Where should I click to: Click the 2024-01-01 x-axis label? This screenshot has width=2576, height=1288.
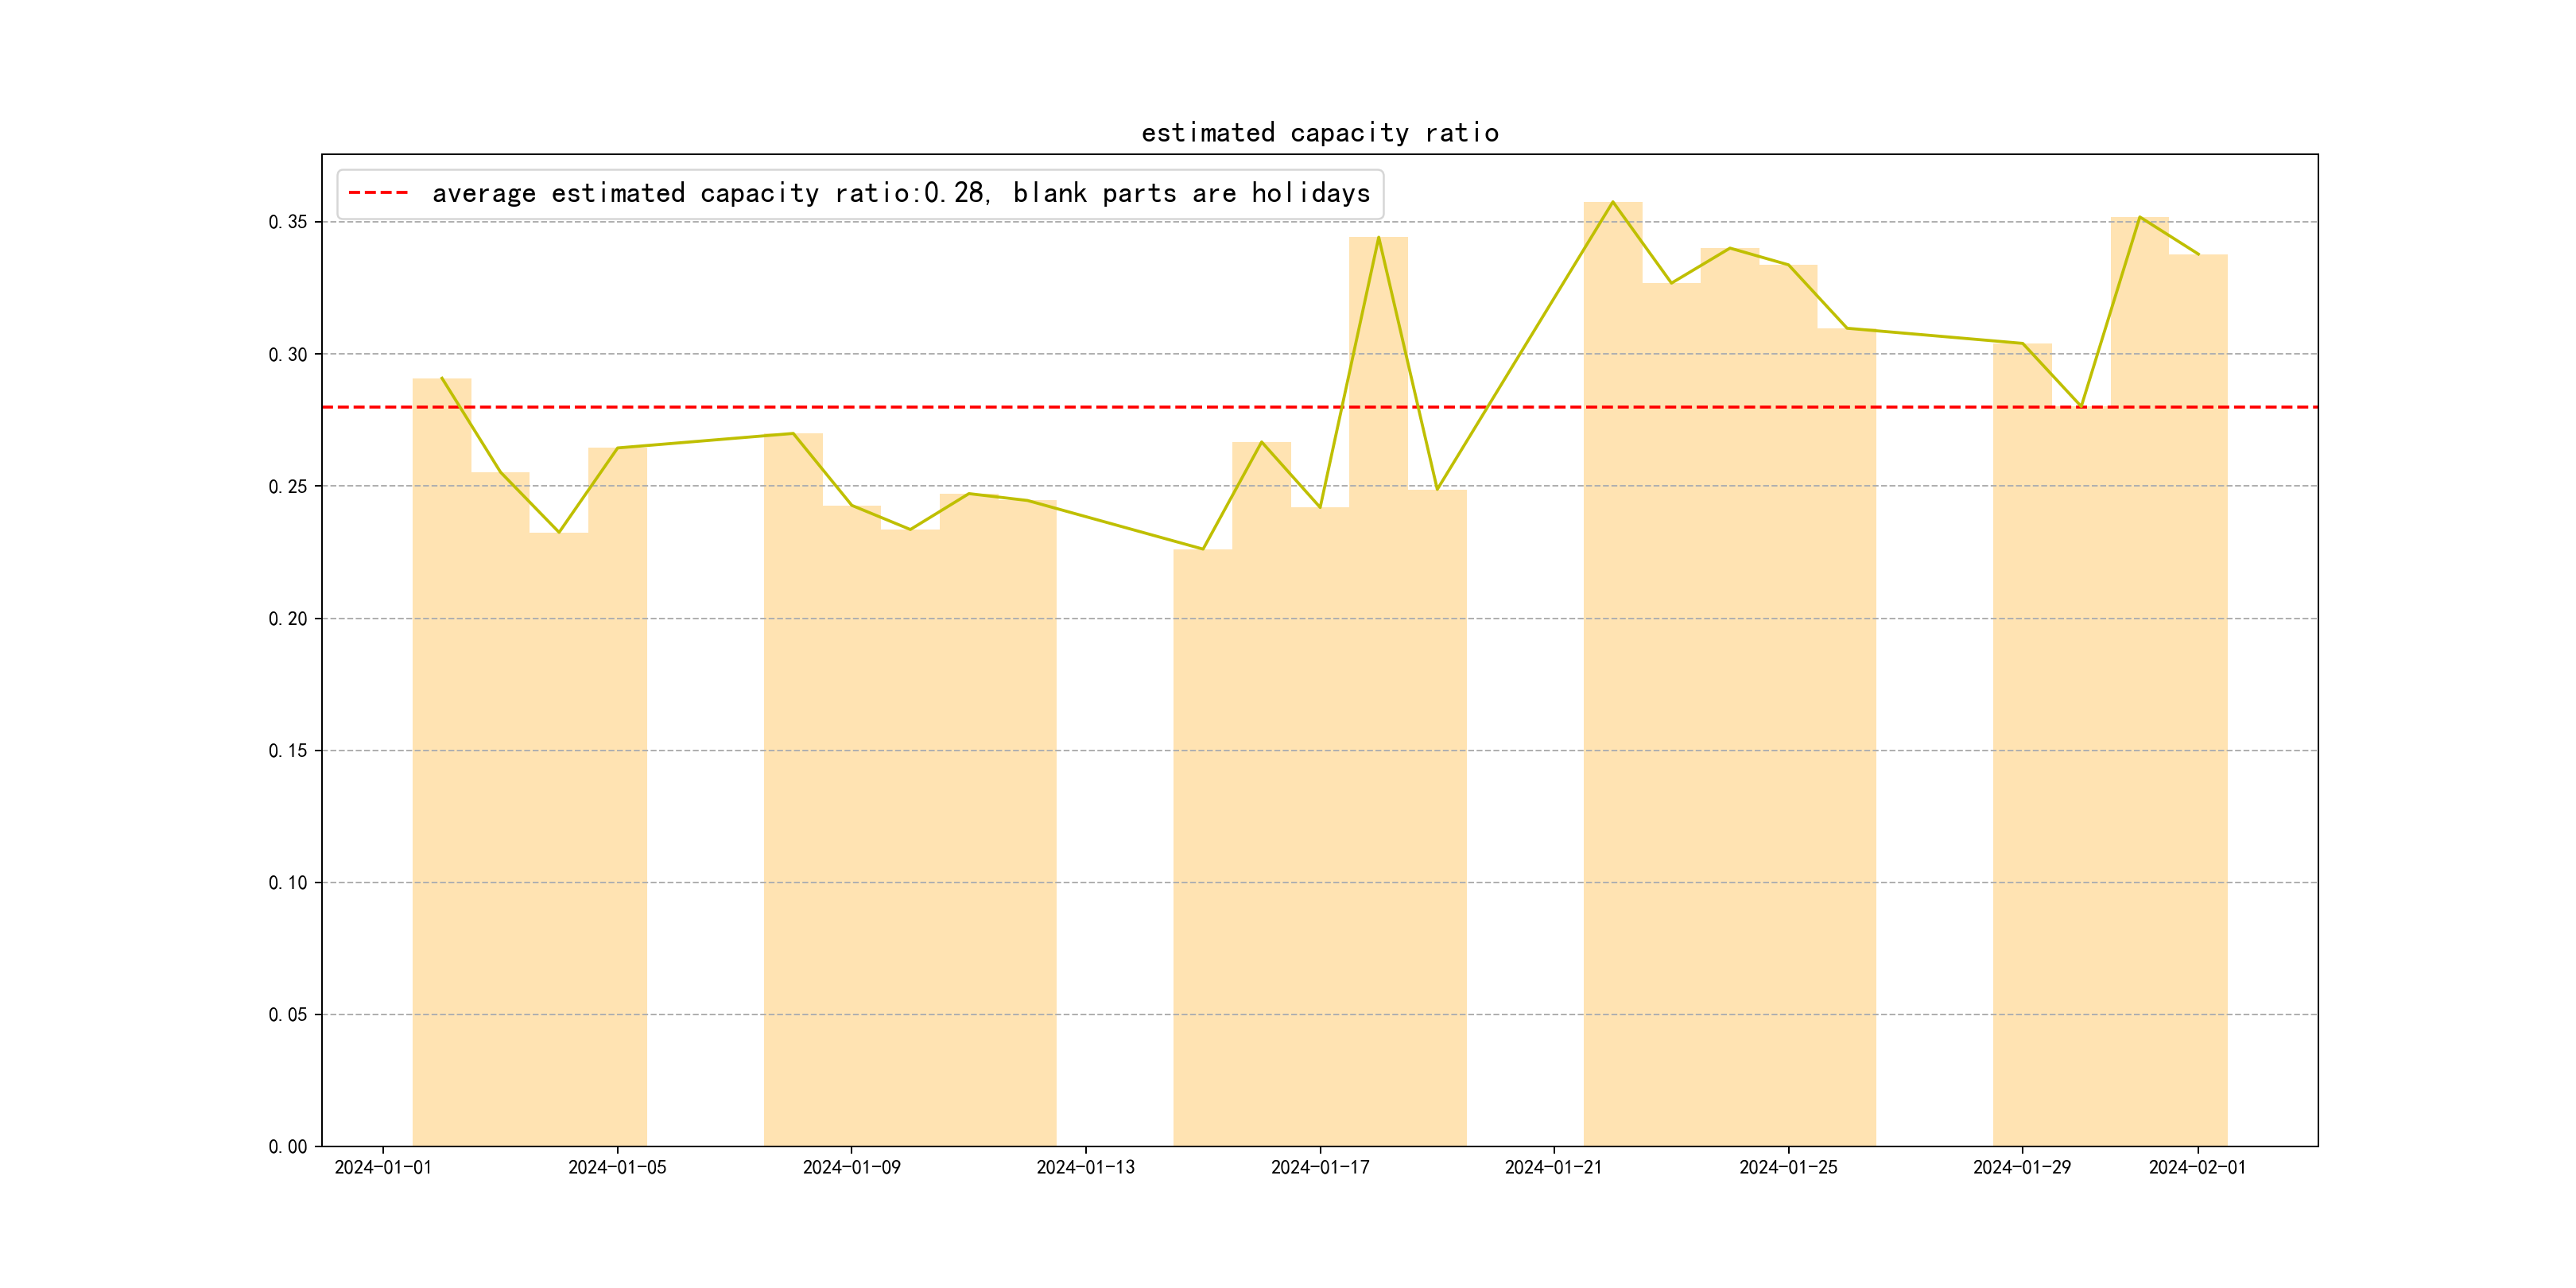click(382, 1167)
